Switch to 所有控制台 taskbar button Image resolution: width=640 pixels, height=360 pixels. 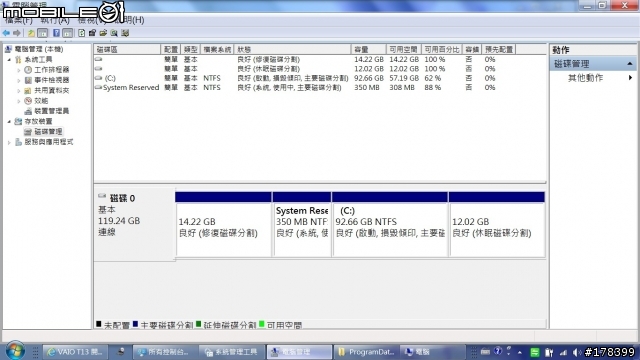tap(165, 352)
